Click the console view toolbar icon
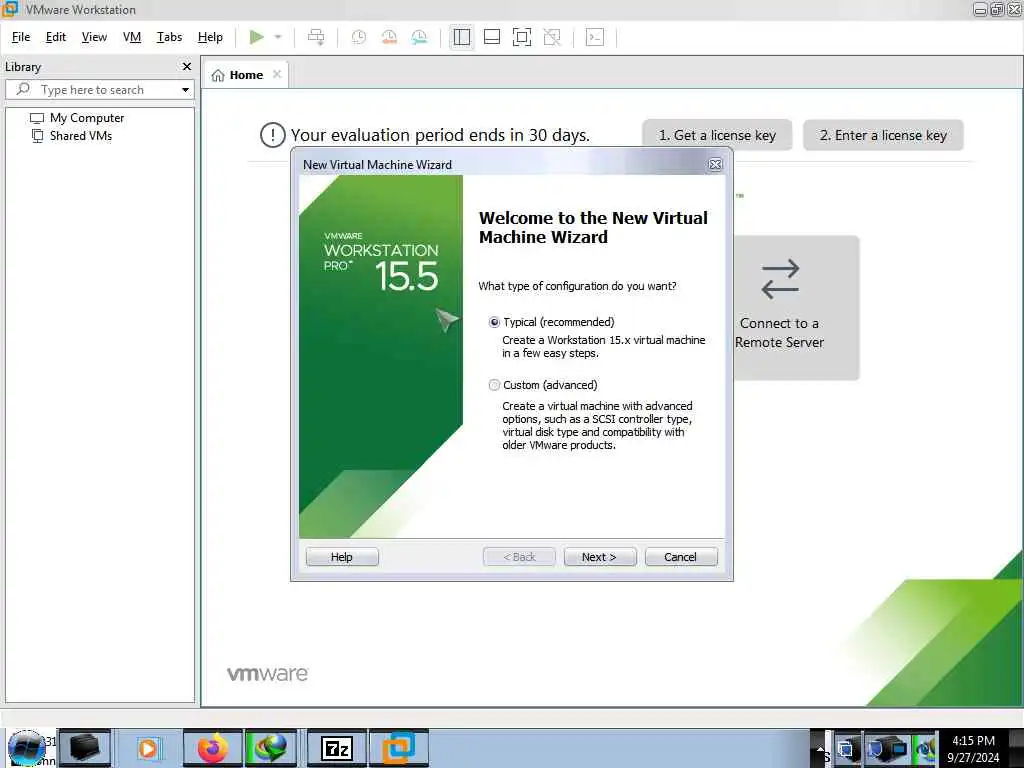 click(x=595, y=37)
